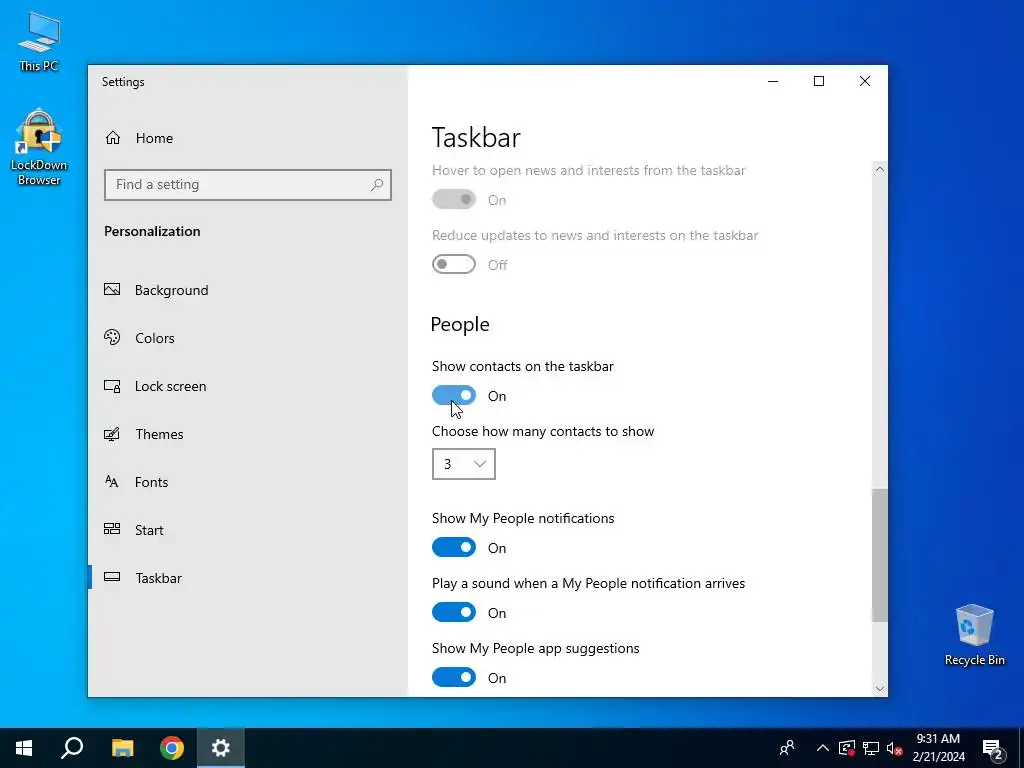Open the Windows Start menu
The image size is (1024, 768).
[24, 748]
